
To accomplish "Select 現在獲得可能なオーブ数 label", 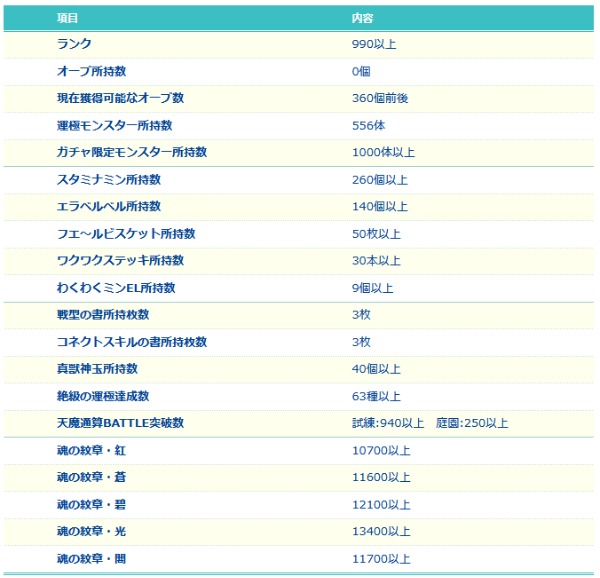I will click(121, 98).
